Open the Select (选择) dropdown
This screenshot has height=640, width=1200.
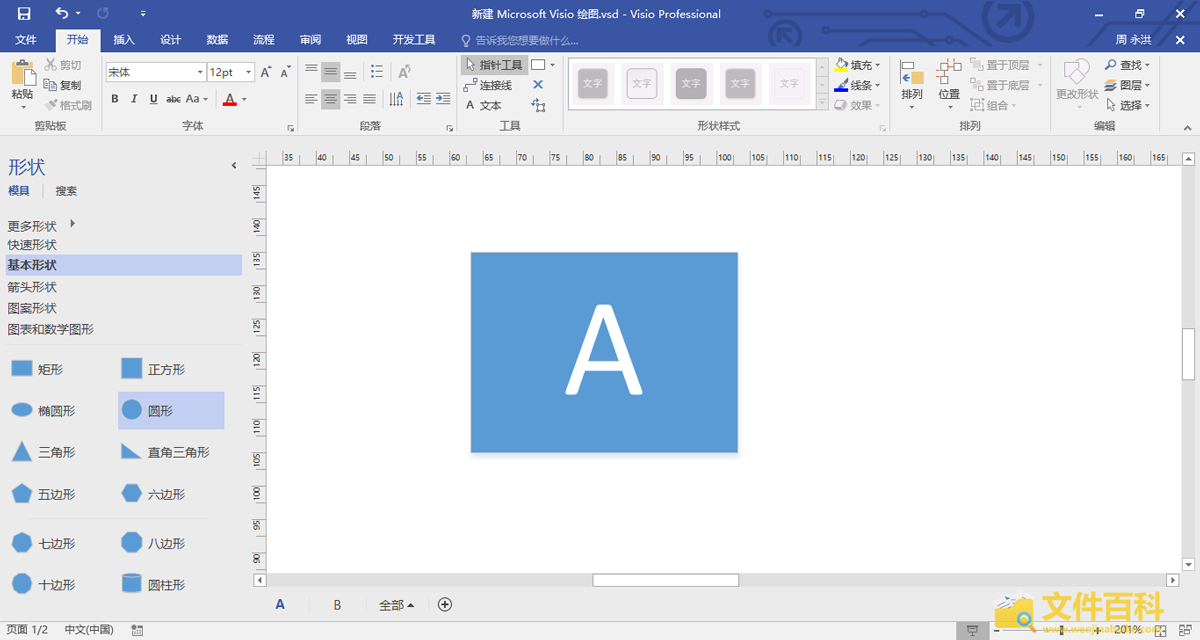coord(1128,105)
